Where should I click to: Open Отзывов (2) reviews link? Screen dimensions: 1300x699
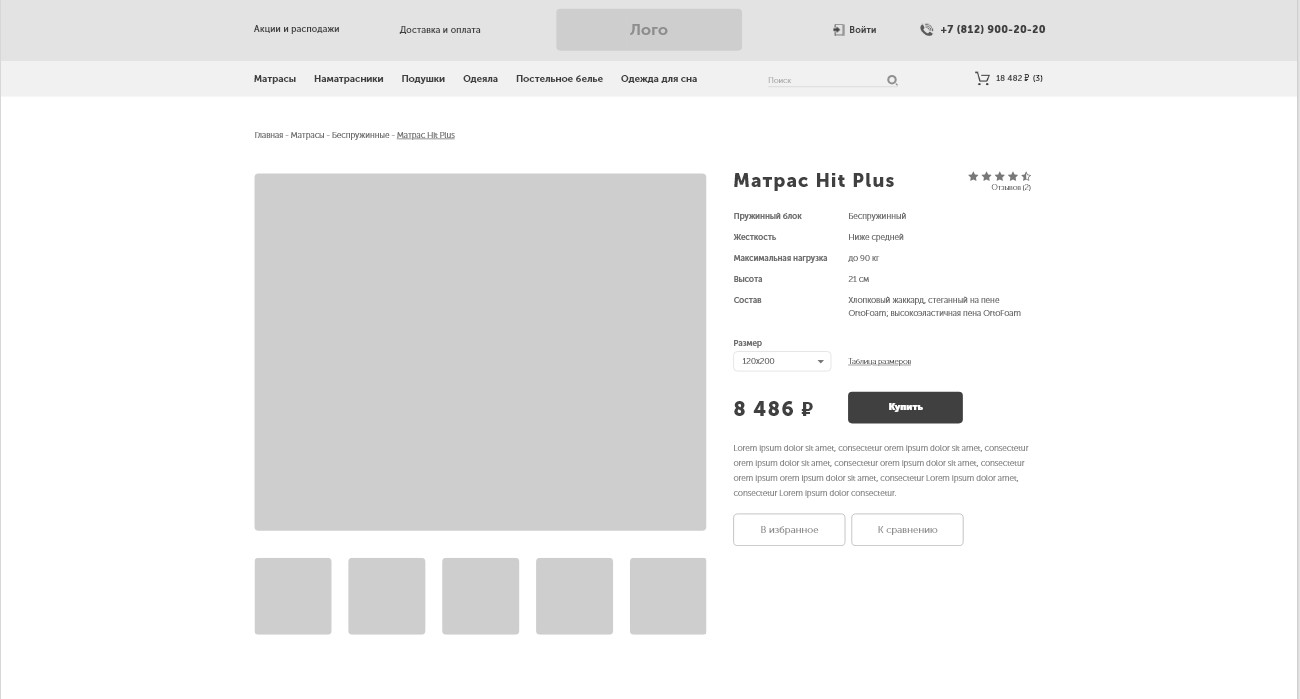(x=1011, y=187)
